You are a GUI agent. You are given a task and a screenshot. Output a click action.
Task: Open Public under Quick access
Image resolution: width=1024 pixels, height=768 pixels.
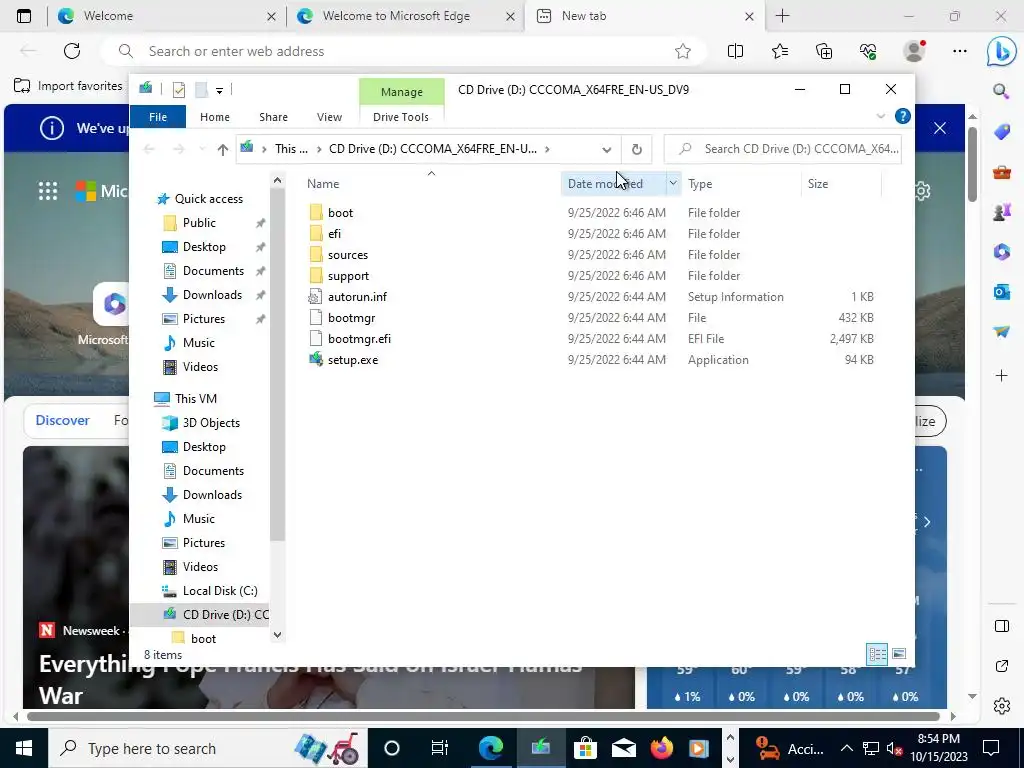199,223
